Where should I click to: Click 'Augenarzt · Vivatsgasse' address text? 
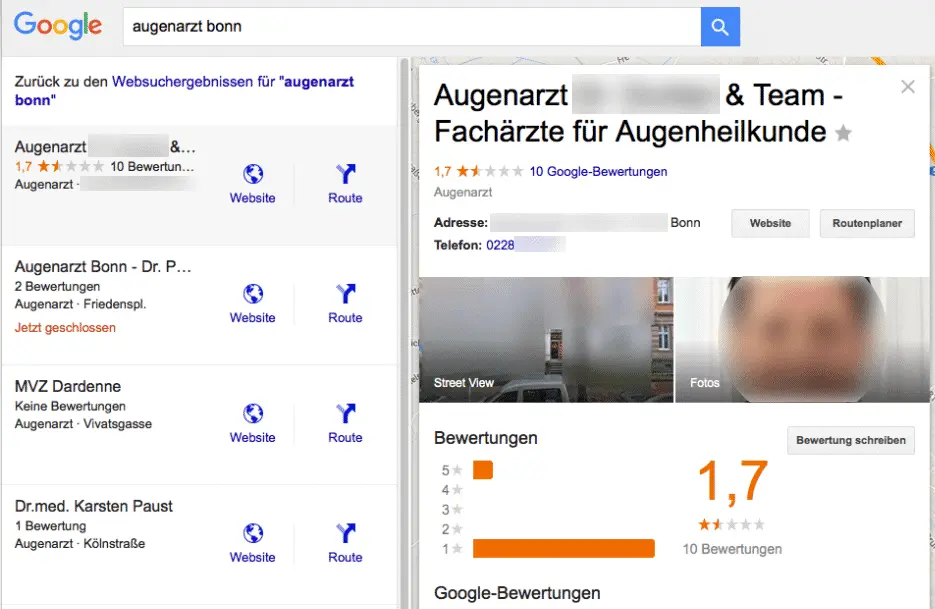[83, 424]
